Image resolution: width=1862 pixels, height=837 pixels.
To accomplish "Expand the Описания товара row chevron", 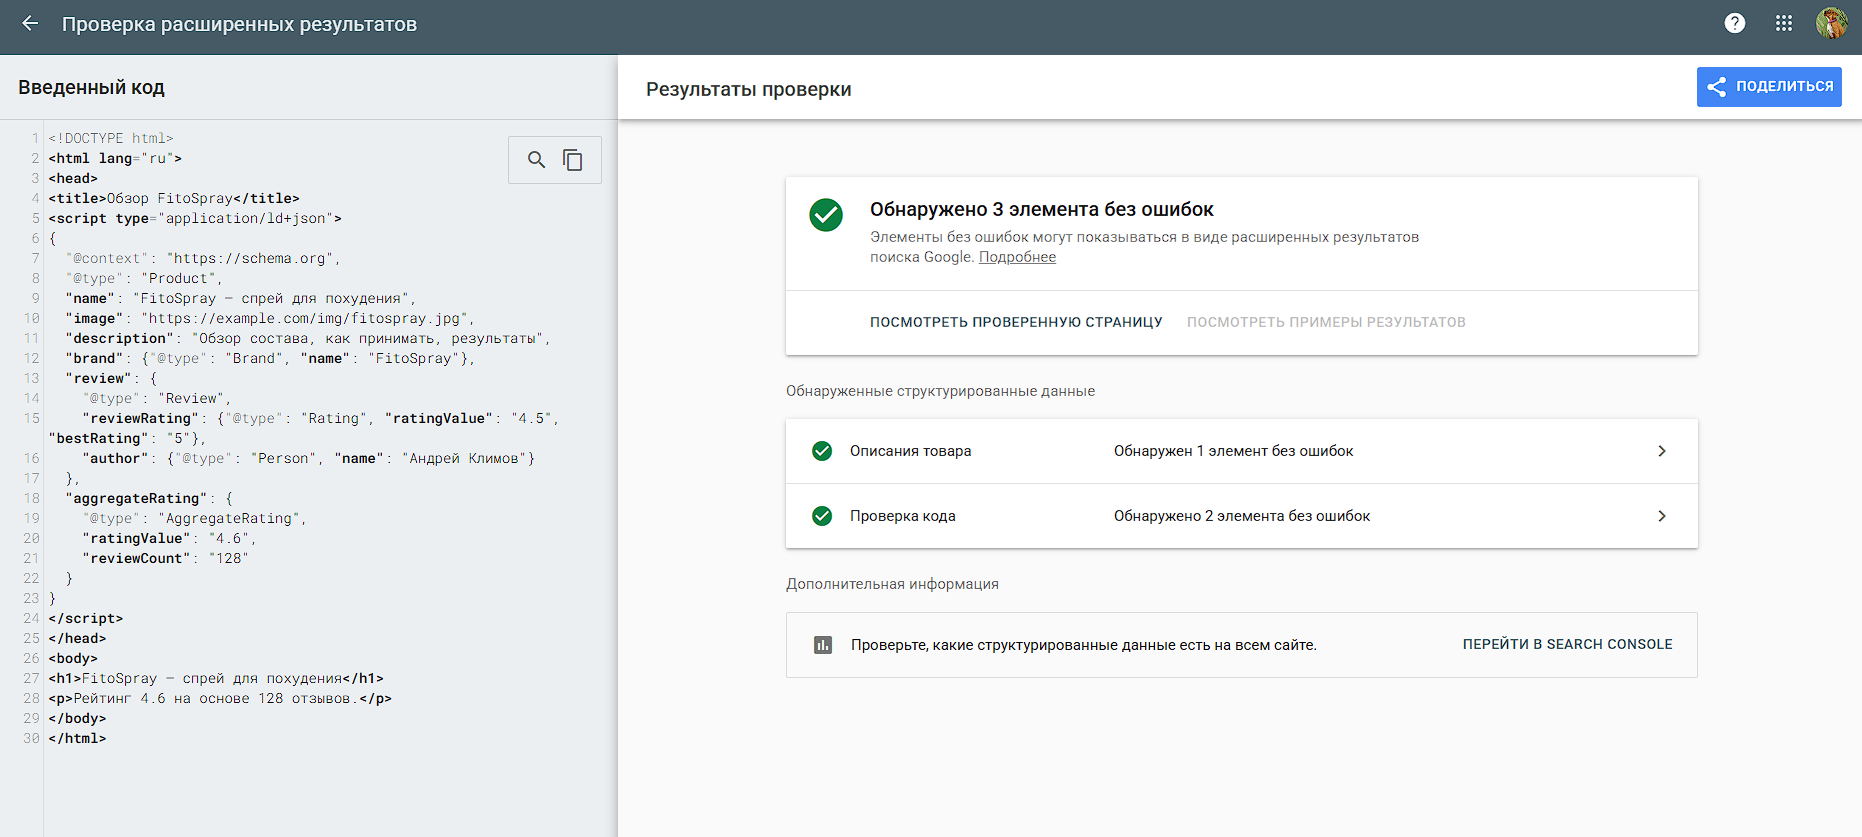I will [x=1662, y=451].
